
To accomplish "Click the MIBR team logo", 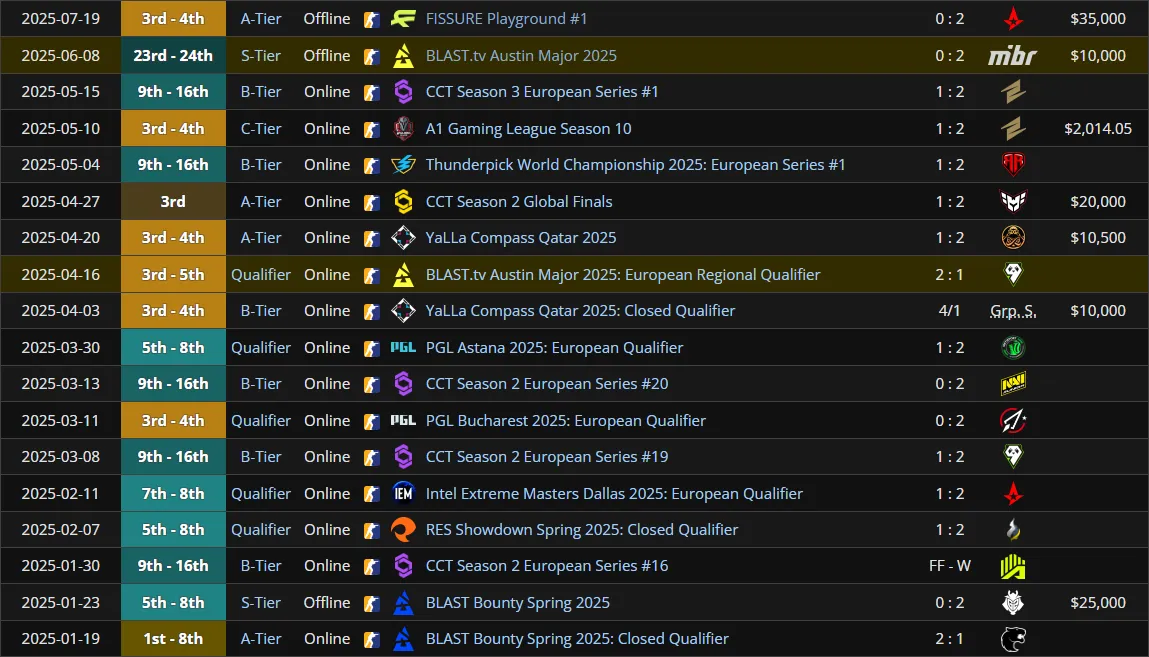I will [x=1013, y=56].
